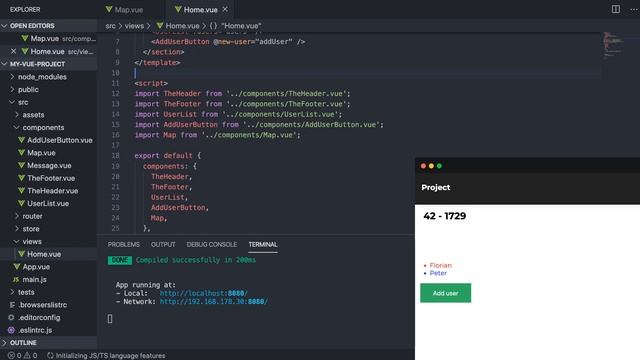Expand the OUTLINE section
Image resolution: width=640 pixels, height=360 pixels.
click(4, 342)
